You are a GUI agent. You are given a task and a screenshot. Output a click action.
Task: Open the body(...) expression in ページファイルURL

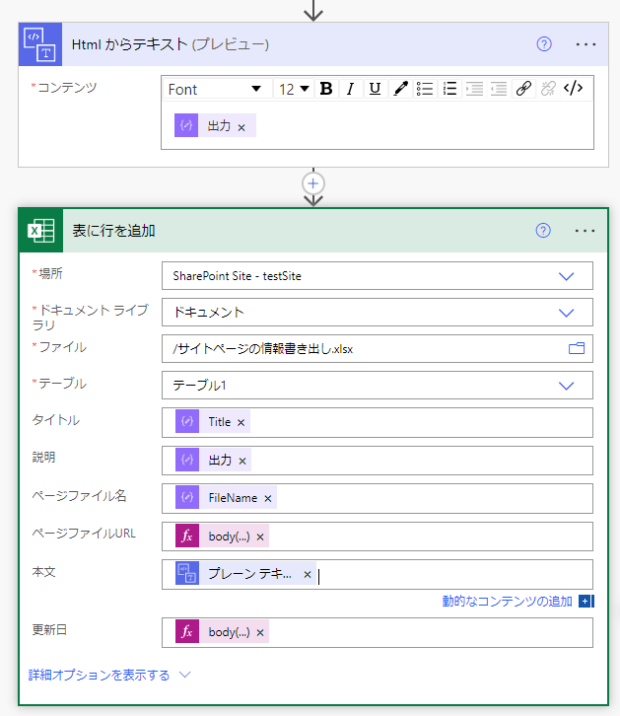click(x=222, y=536)
